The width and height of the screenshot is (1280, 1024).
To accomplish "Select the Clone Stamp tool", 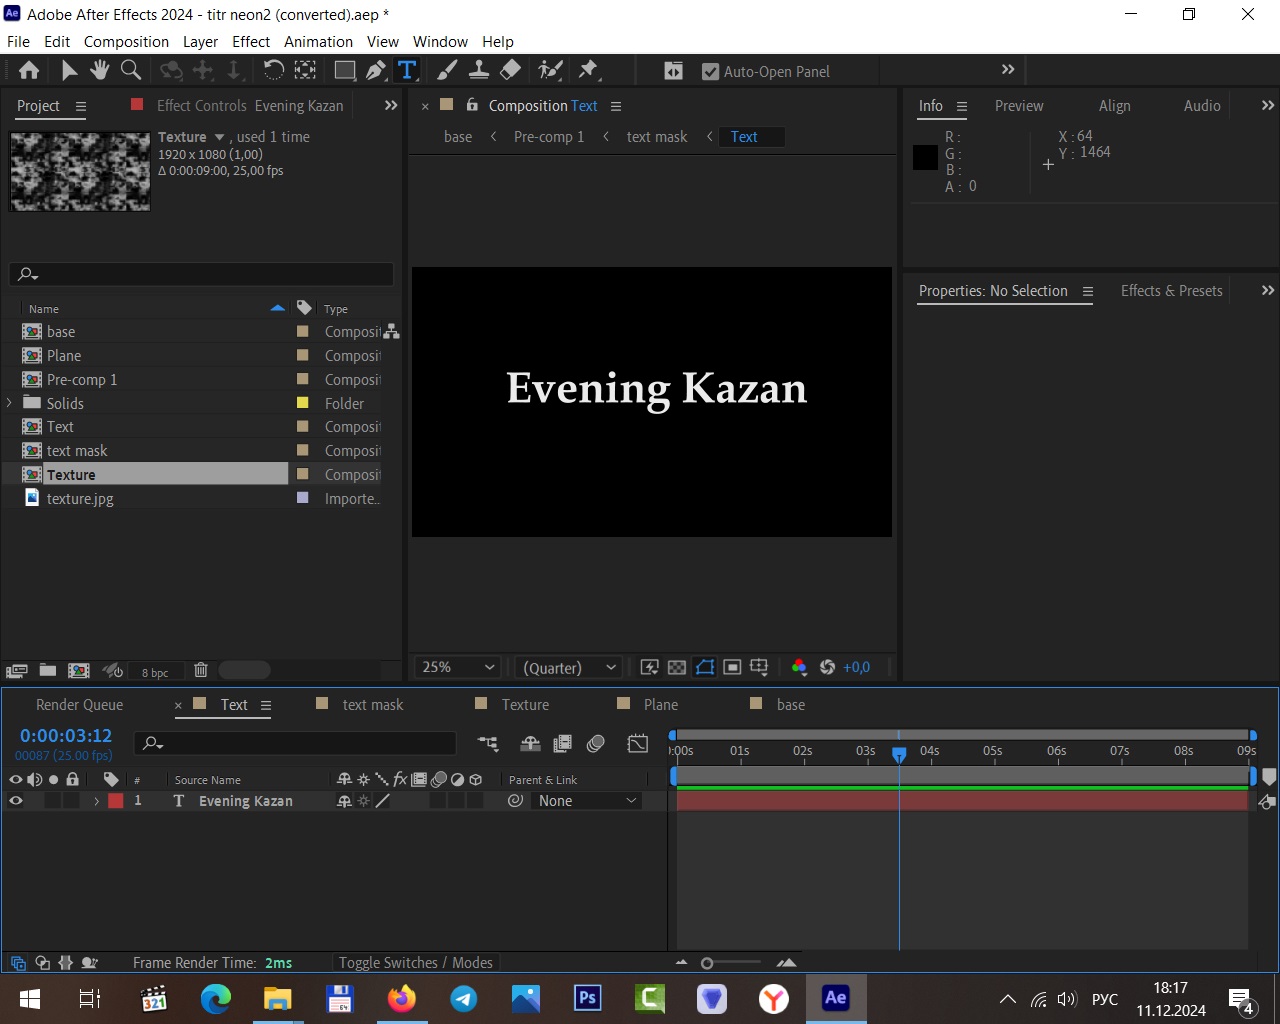I will pyautogui.click(x=479, y=70).
